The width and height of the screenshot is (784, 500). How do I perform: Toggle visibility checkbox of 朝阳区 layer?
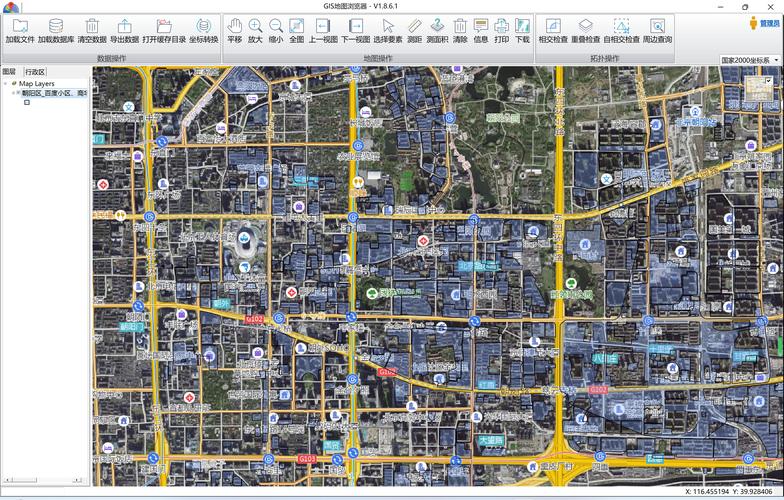tap(17, 93)
